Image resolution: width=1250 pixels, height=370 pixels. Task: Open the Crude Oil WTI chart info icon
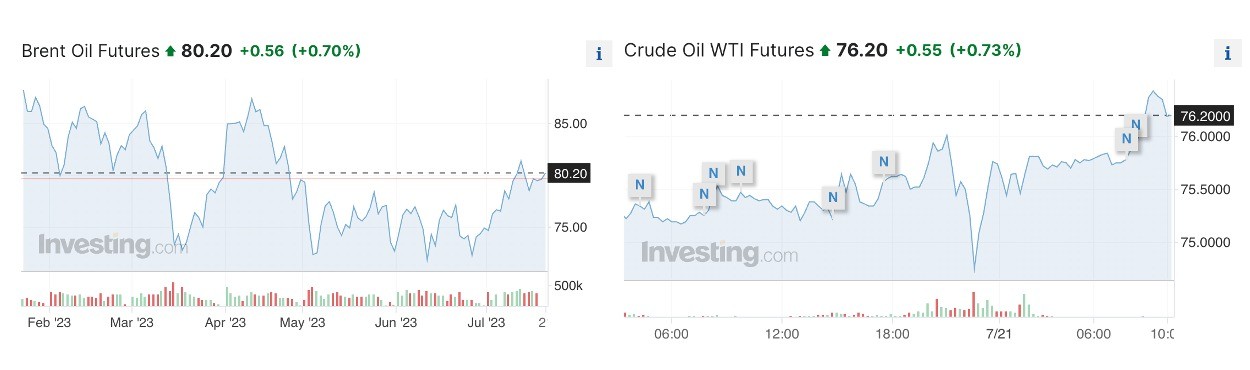(x=1226, y=54)
